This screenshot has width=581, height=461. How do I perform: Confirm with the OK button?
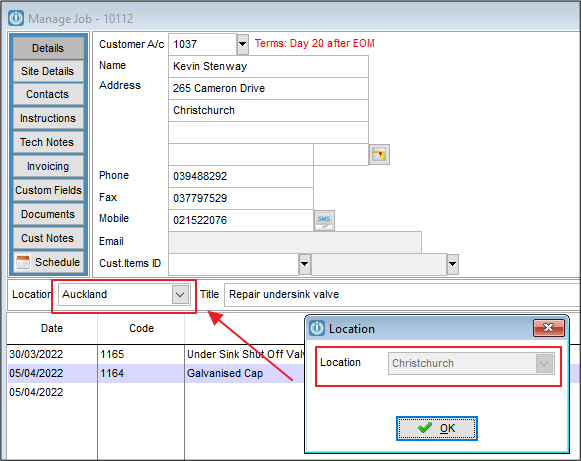point(437,428)
